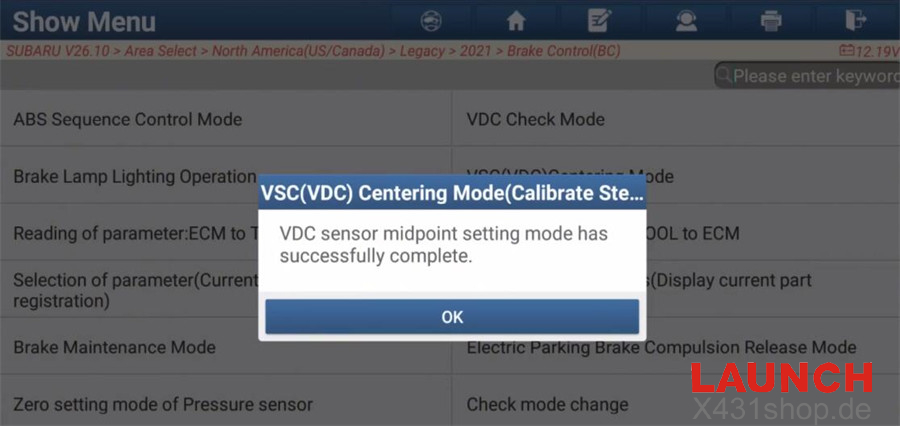Click the search magnifier icon
The height and width of the screenshot is (426, 900).
[724, 76]
